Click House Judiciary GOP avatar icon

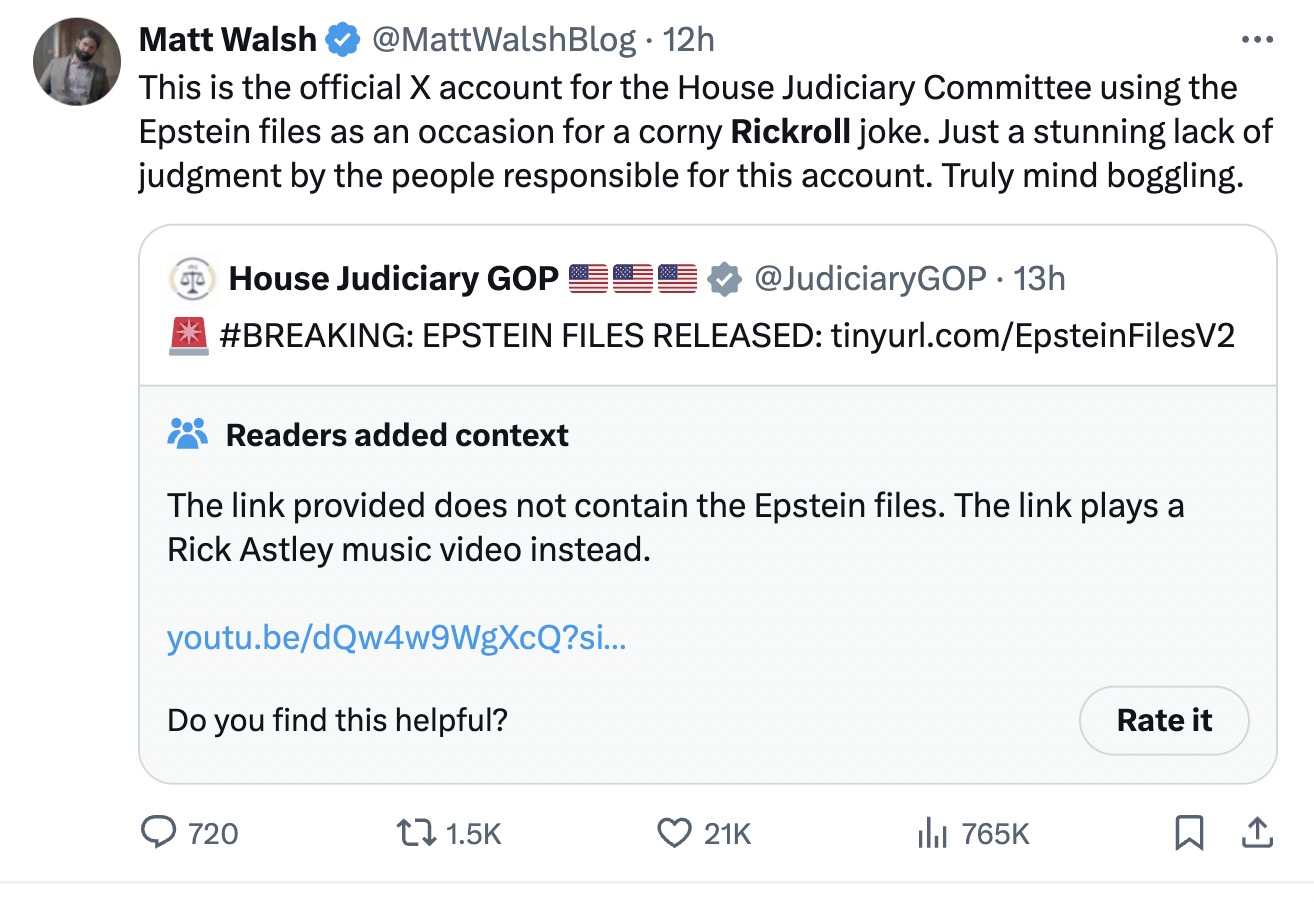coord(191,280)
